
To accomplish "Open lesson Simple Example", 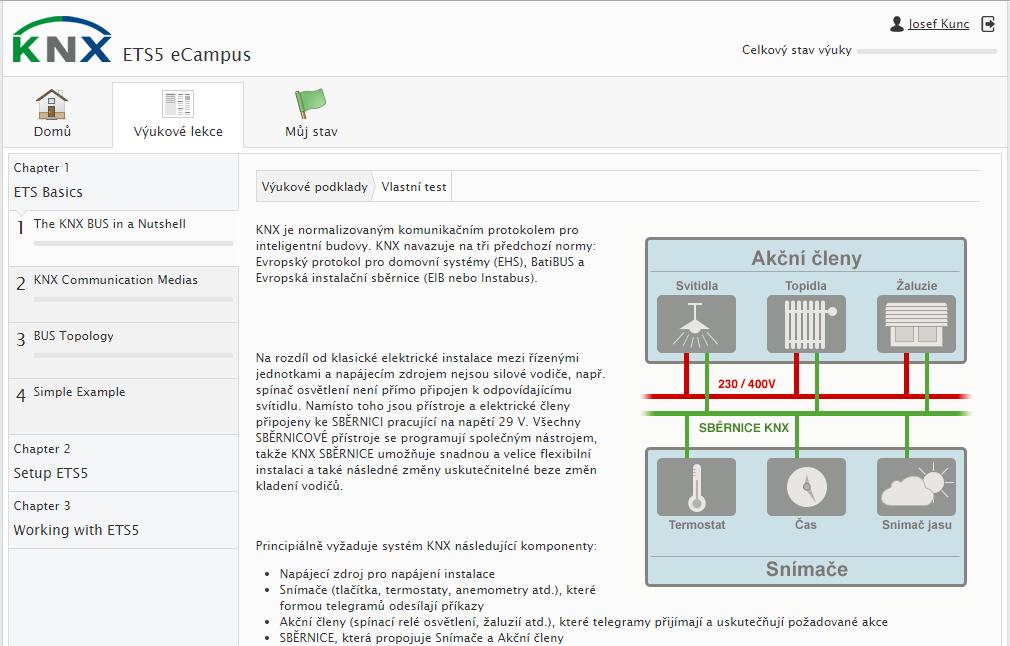I will (x=123, y=406).
